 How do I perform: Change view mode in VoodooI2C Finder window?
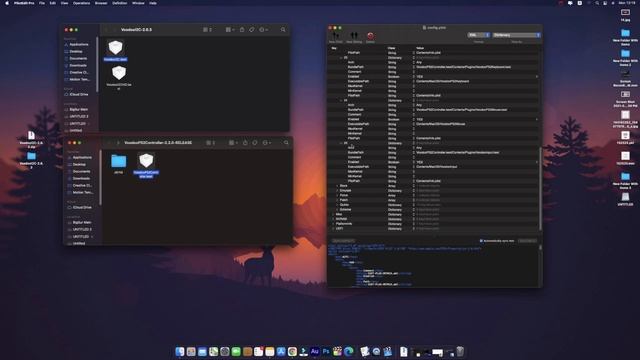pos(207,30)
